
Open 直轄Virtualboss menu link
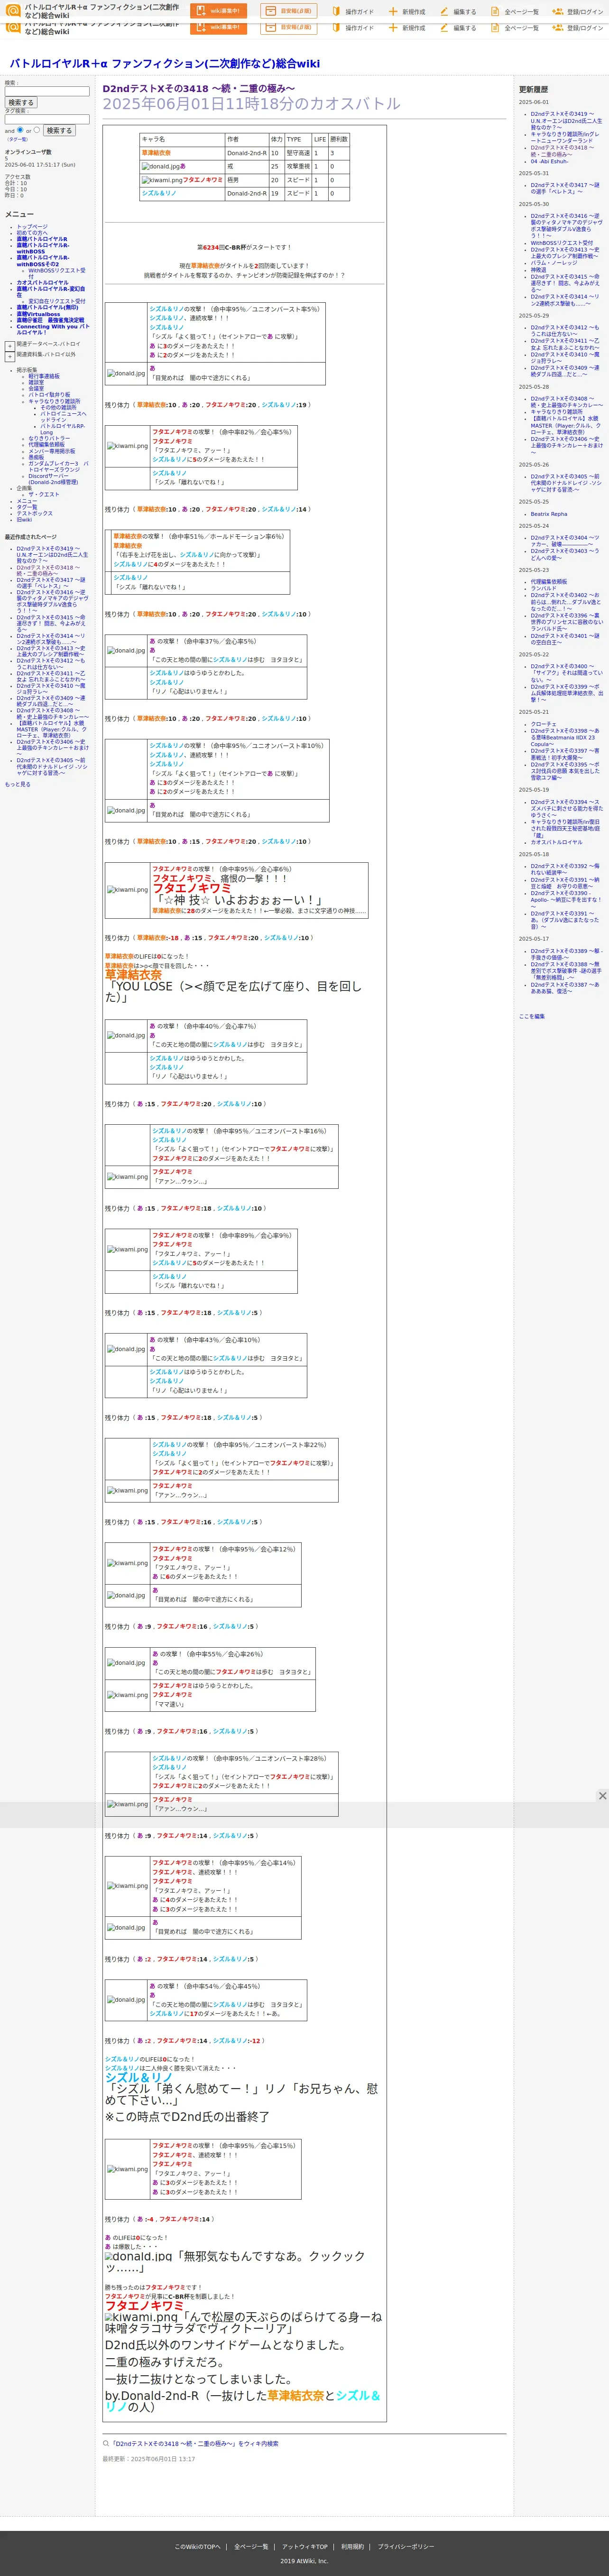pos(38,314)
